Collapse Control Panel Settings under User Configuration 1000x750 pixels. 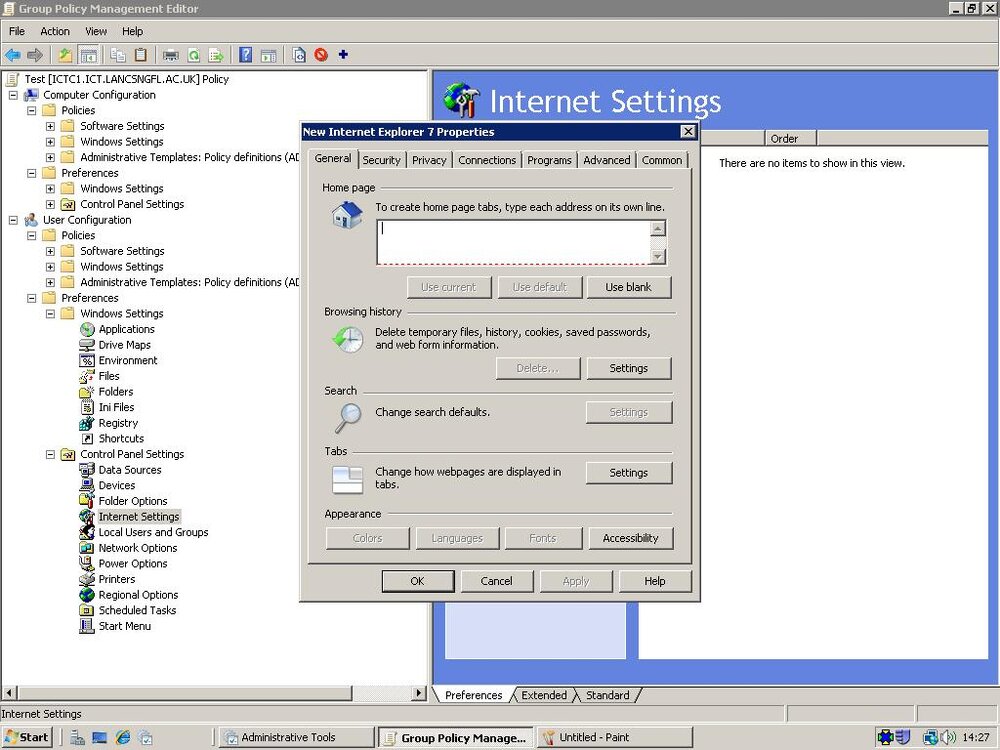[x=50, y=455]
